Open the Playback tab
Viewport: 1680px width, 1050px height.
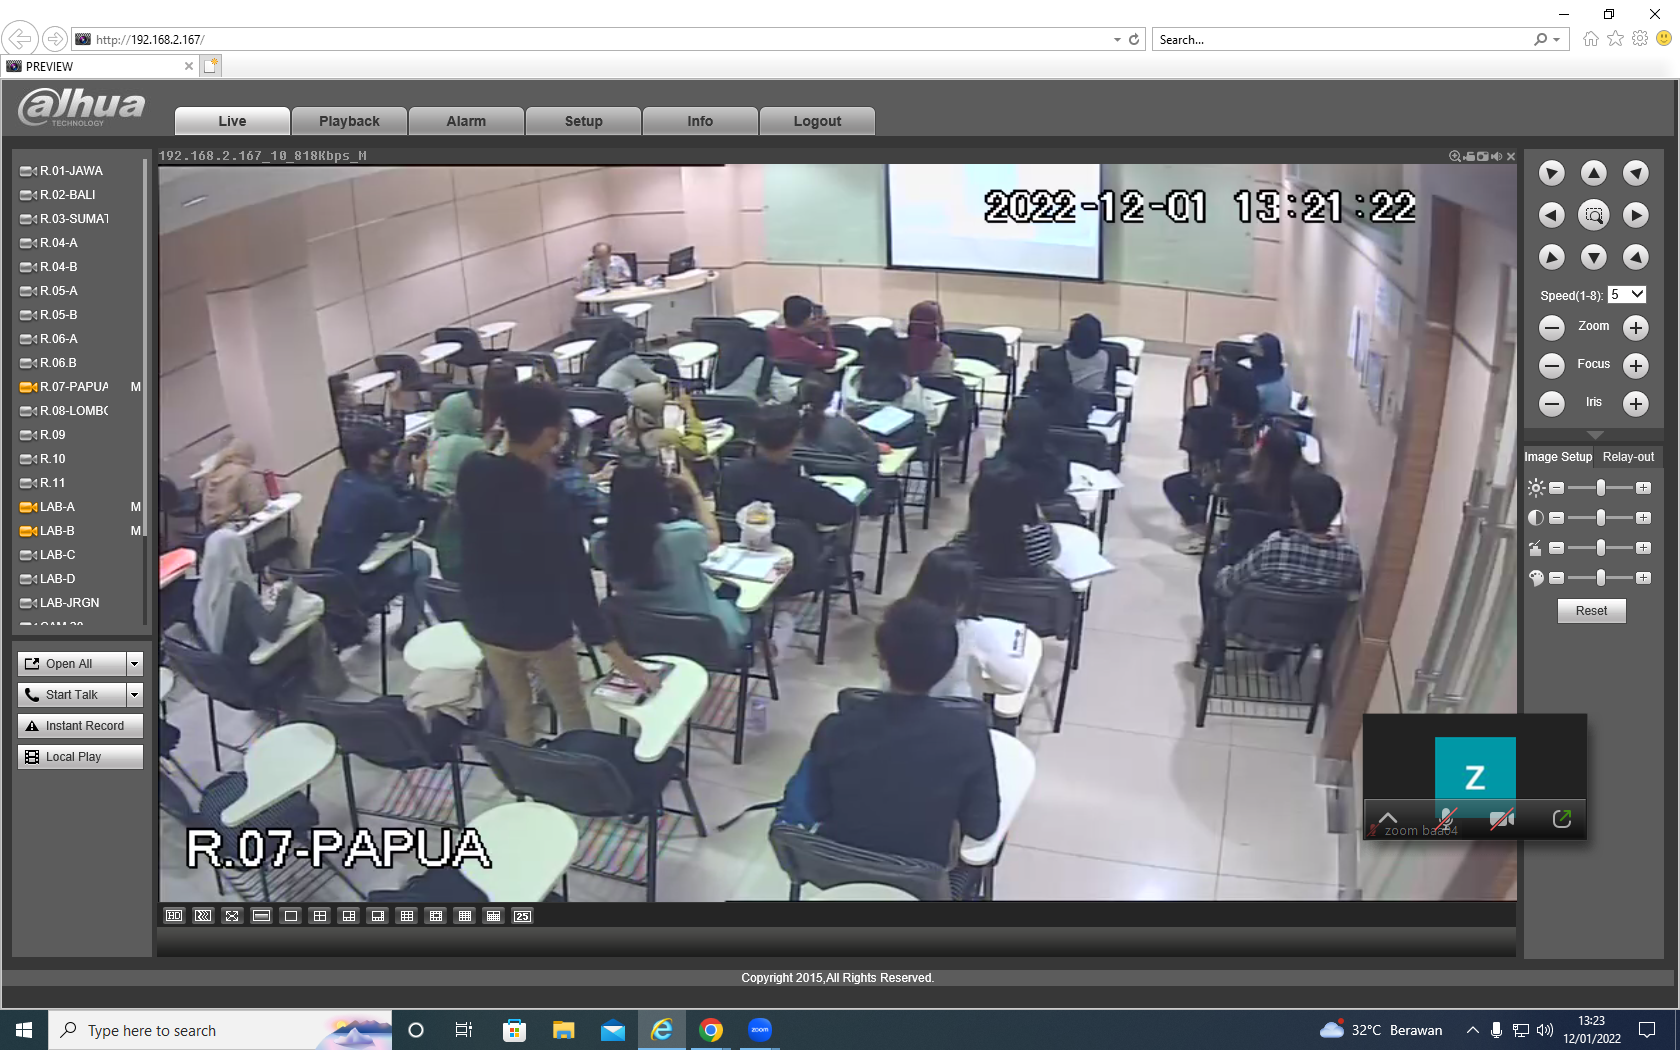(349, 121)
